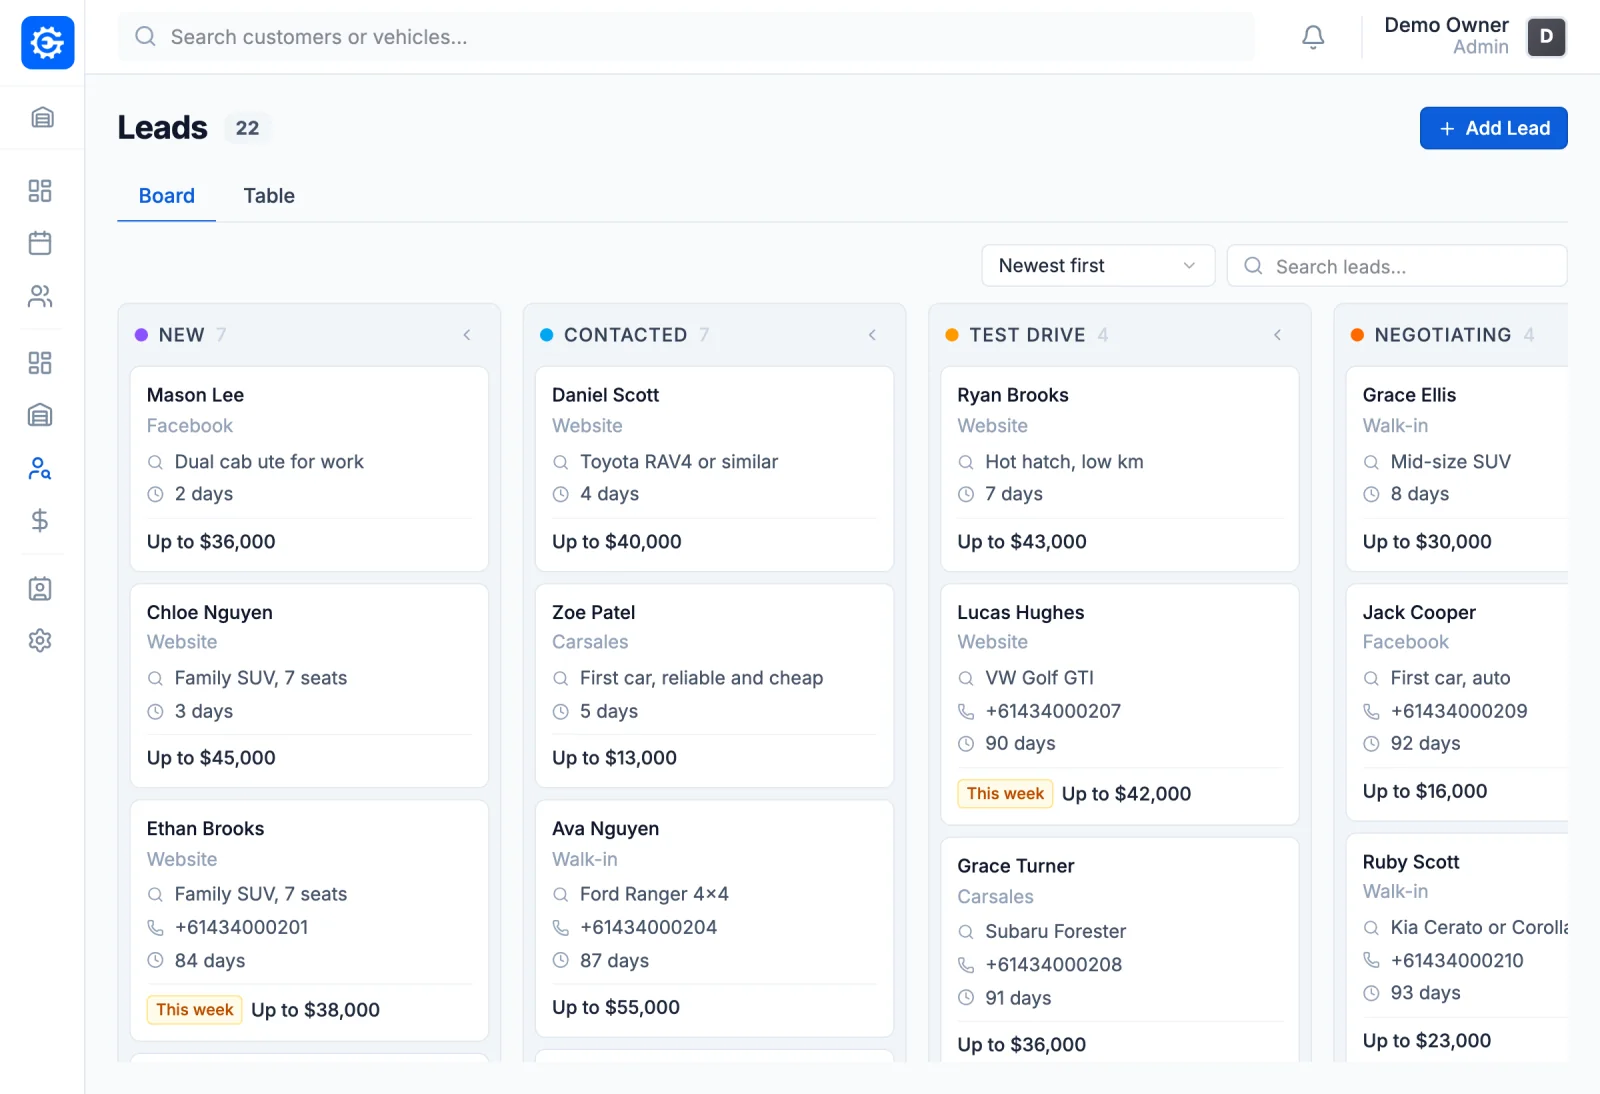Viewport: 1600px width, 1094px height.
Task: Open the Ruby Scott lead name
Action: (1411, 862)
